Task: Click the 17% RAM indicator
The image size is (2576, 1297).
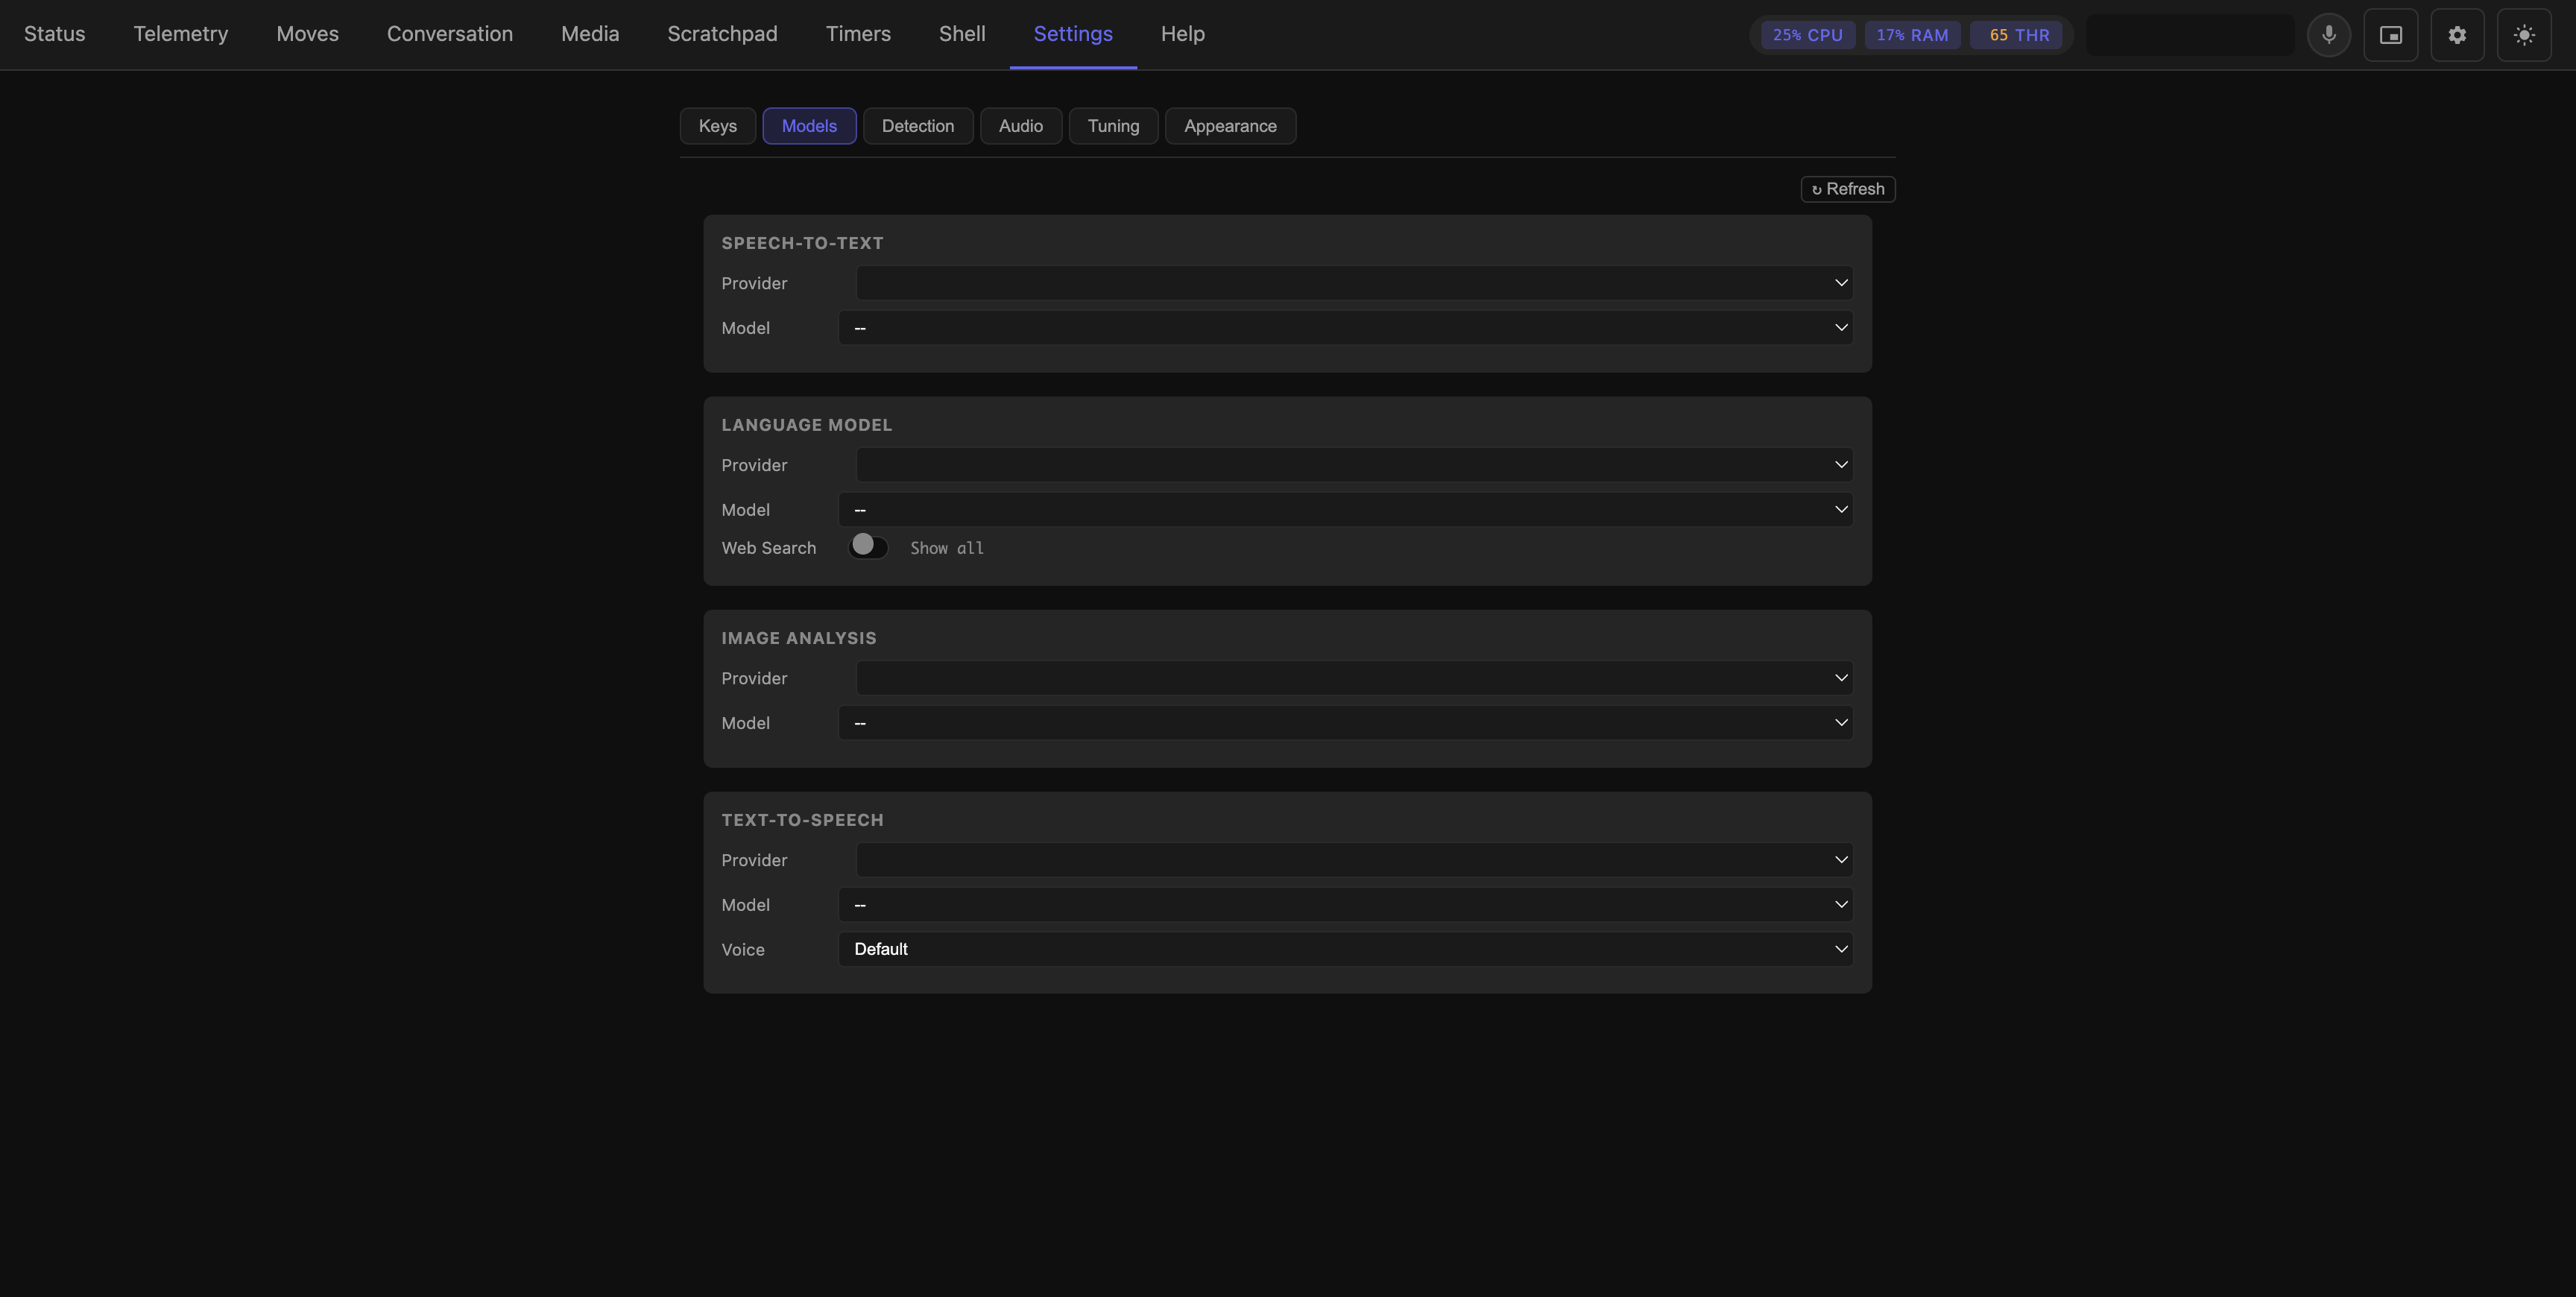Action: click(1912, 35)
